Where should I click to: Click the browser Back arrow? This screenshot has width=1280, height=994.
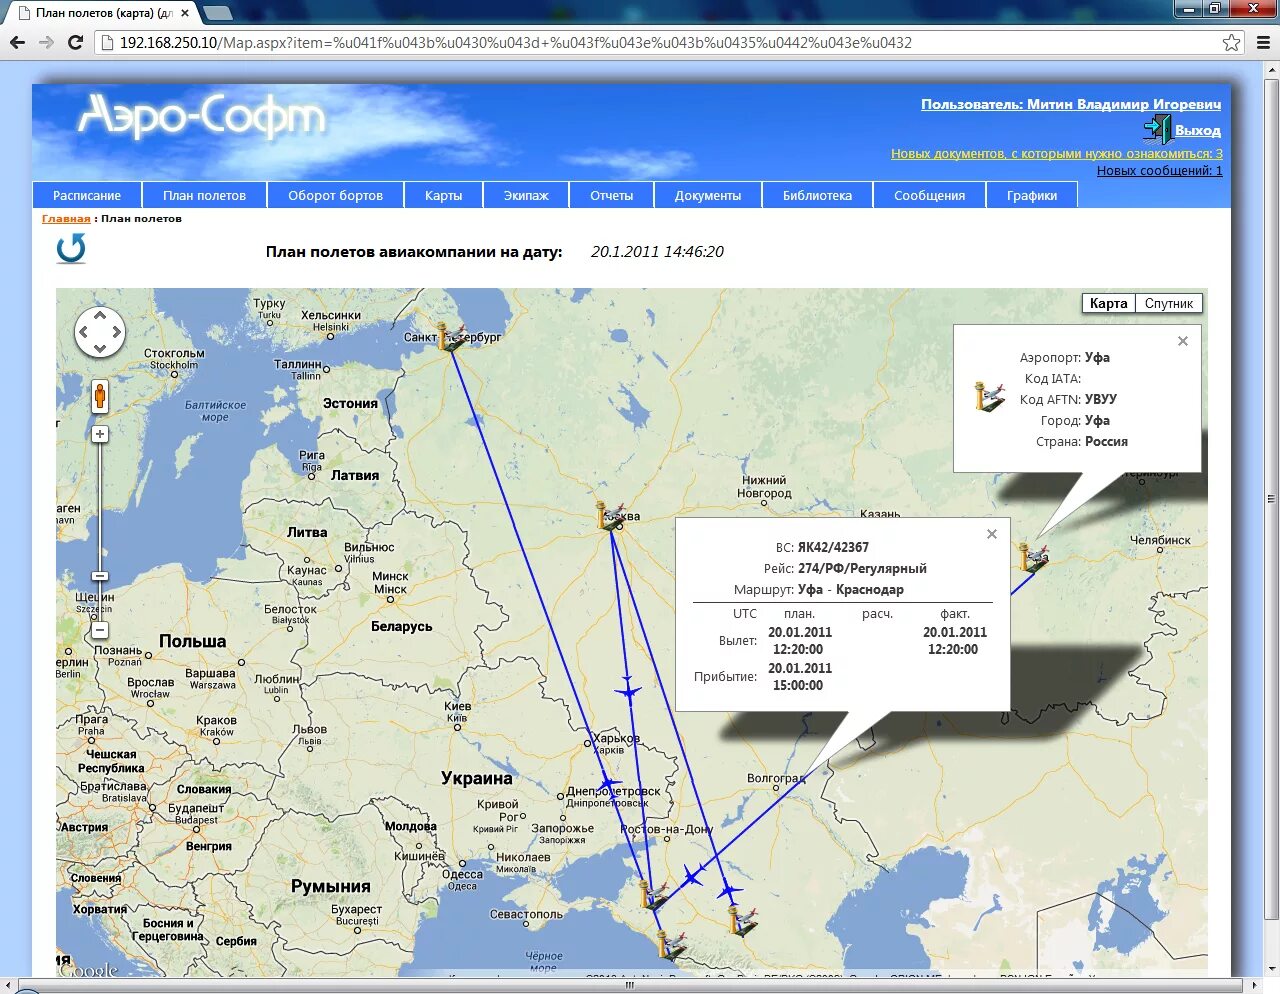17,42
